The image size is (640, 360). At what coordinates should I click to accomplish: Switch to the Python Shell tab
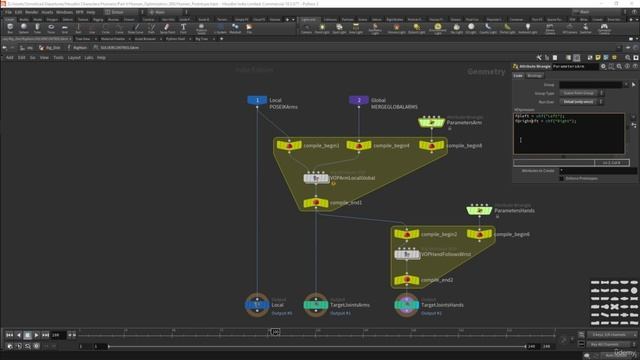pyautogui.click(x=176, y=39)
